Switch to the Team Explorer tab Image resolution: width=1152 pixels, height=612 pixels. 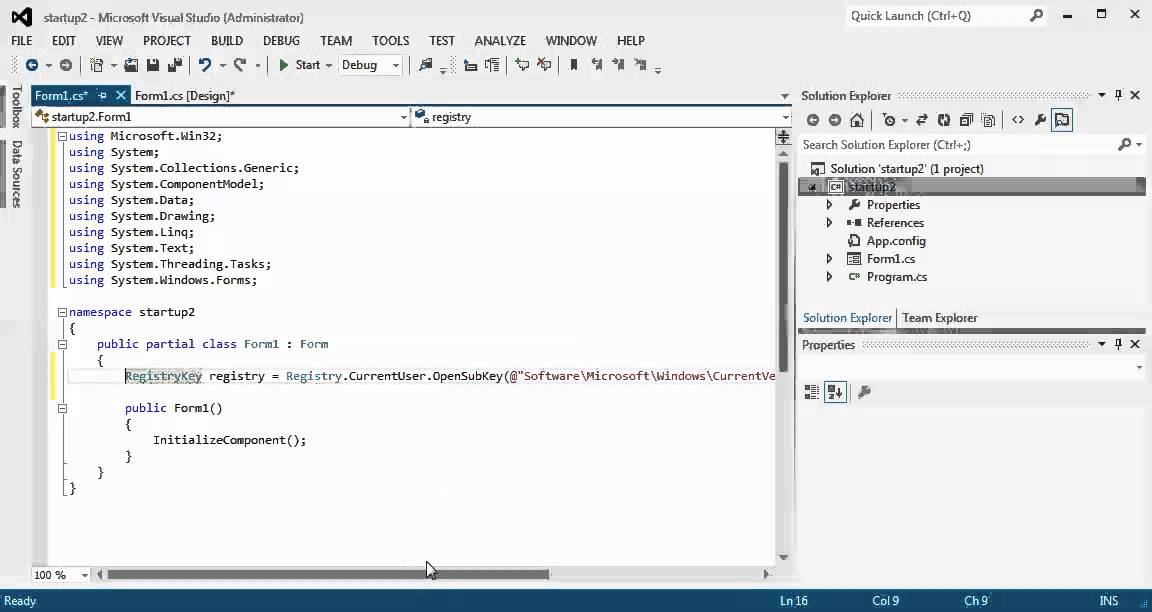940,318
